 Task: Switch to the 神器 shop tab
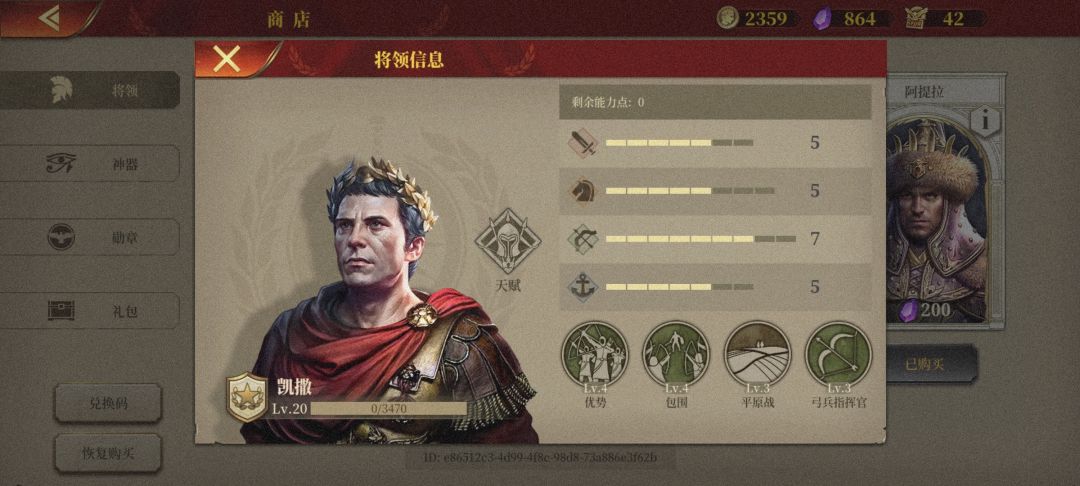[x=90, y=164]
